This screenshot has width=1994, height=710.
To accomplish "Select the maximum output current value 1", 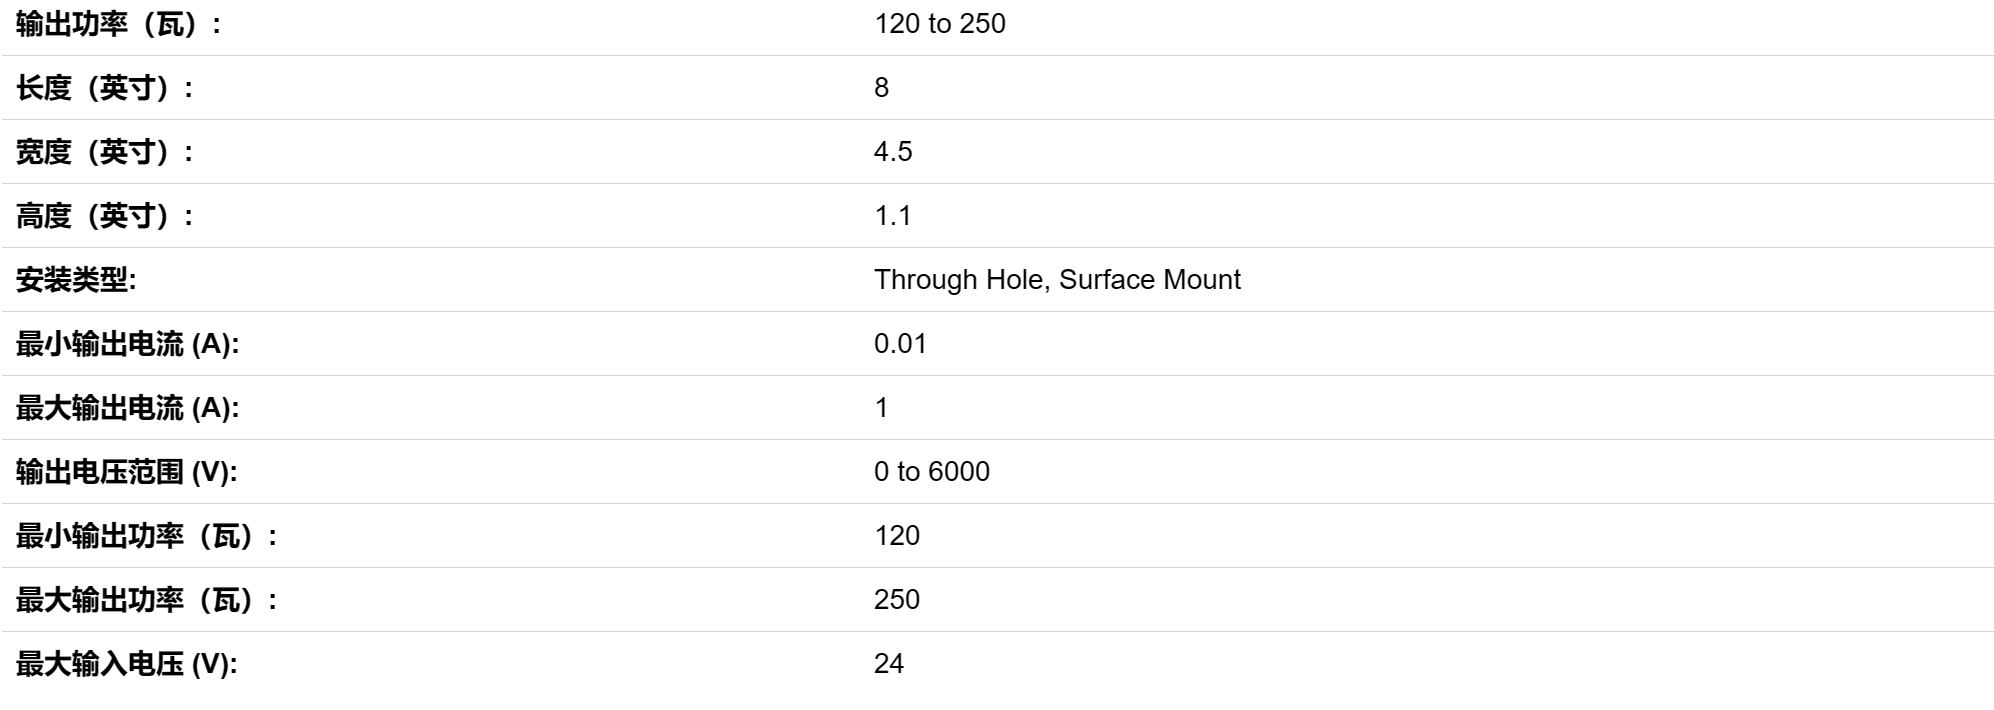I will pos(881,408).
